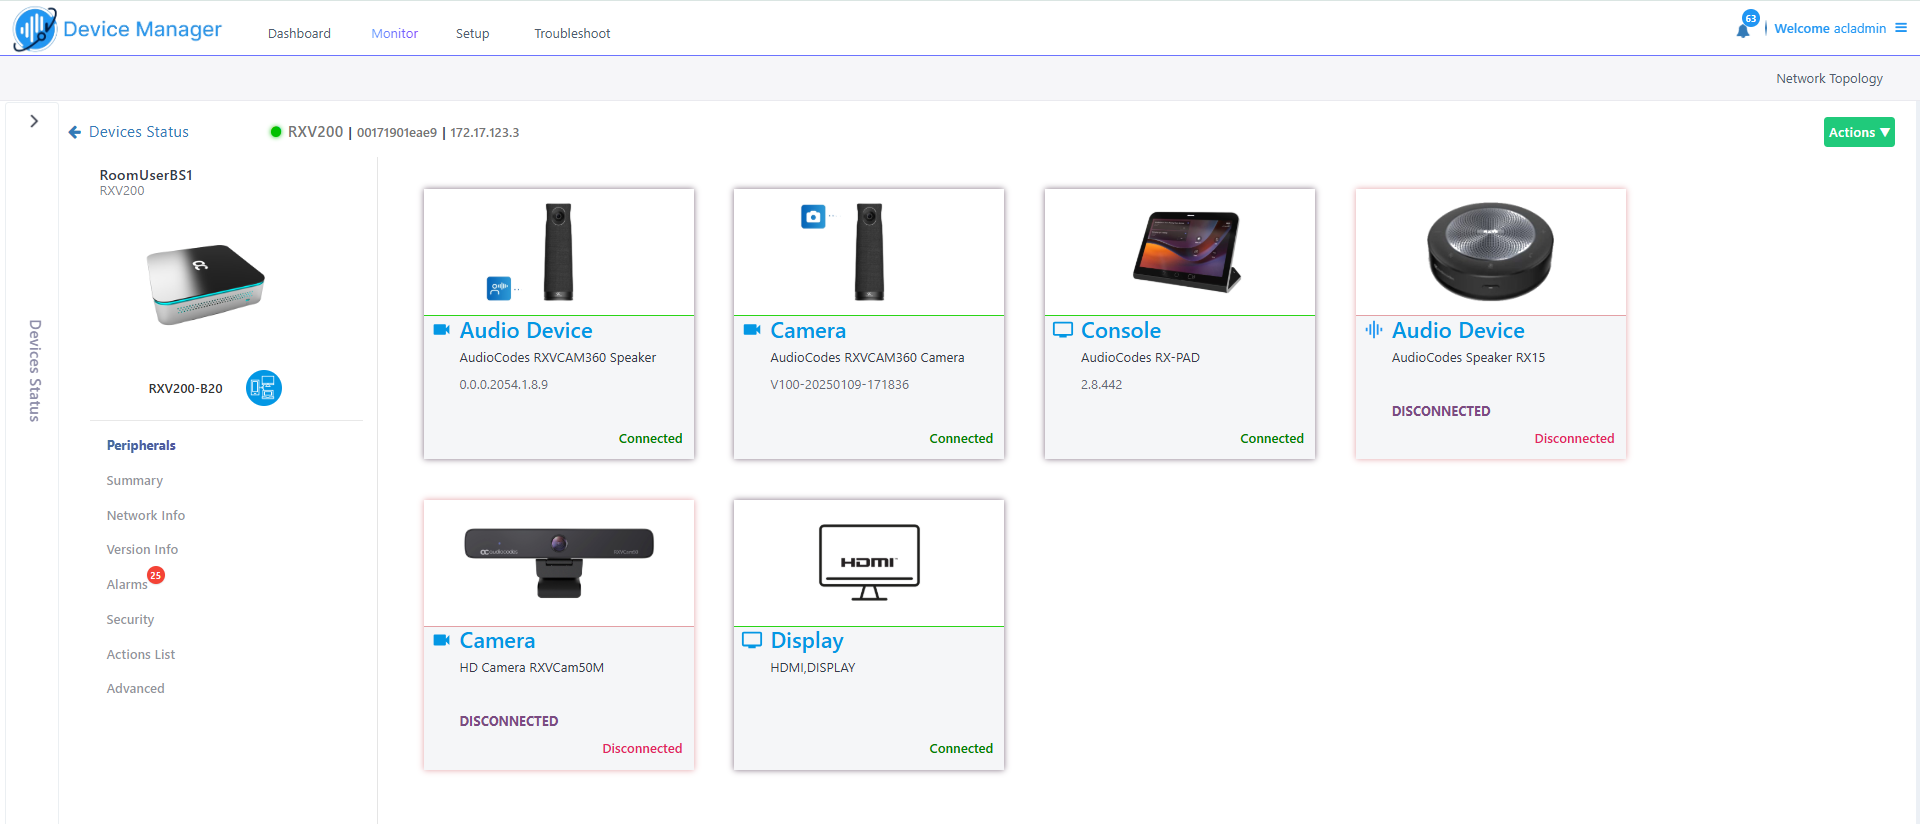1920x824 pixels.
Task: Open the green Actions dropdown
Action: coord(1859,132)
